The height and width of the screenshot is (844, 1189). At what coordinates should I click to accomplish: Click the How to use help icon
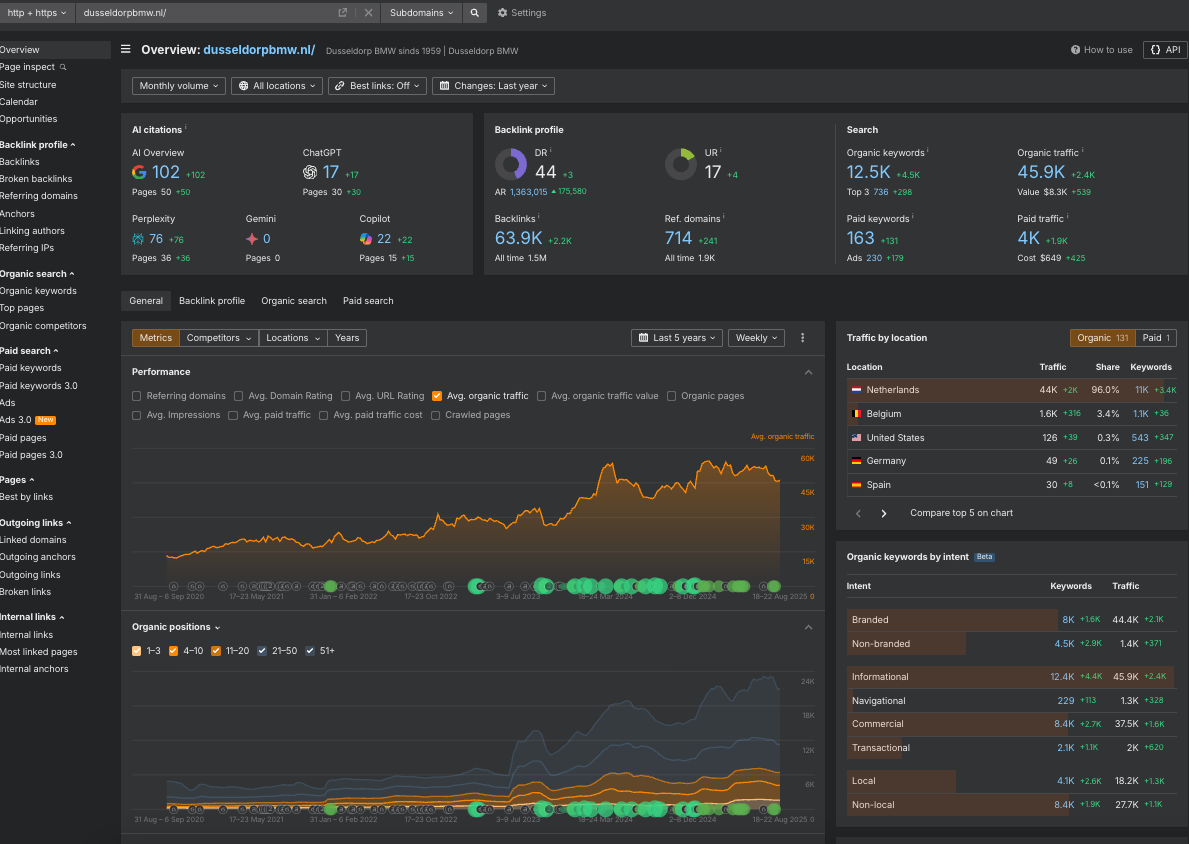point(1075,50)
